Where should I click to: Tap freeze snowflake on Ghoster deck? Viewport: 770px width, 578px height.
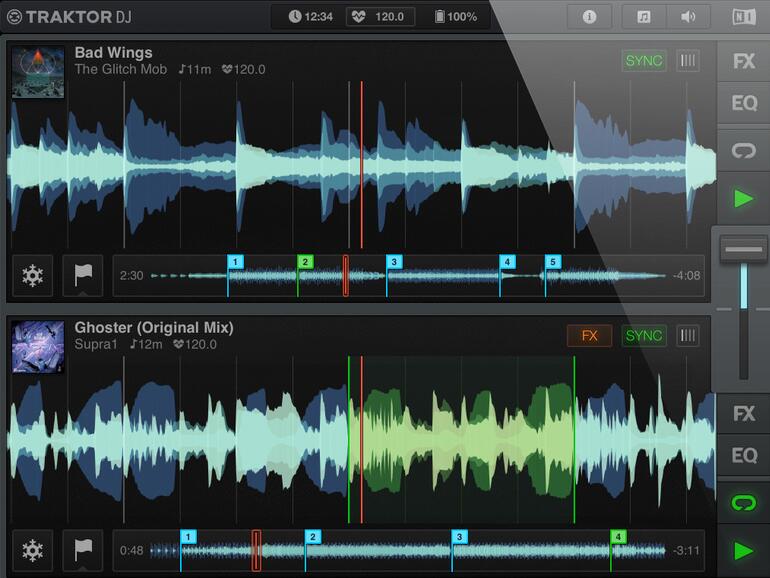point(32,550)
